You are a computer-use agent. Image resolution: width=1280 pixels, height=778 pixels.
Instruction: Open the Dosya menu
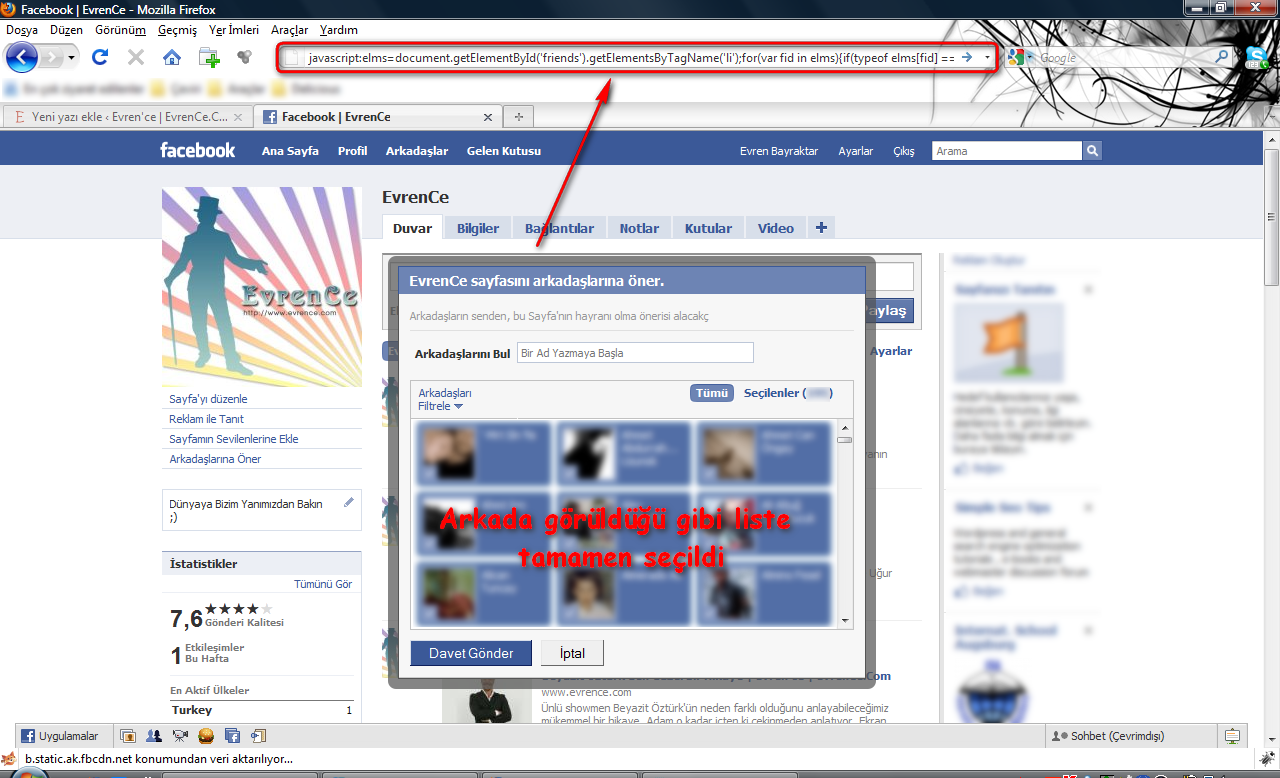22,30
